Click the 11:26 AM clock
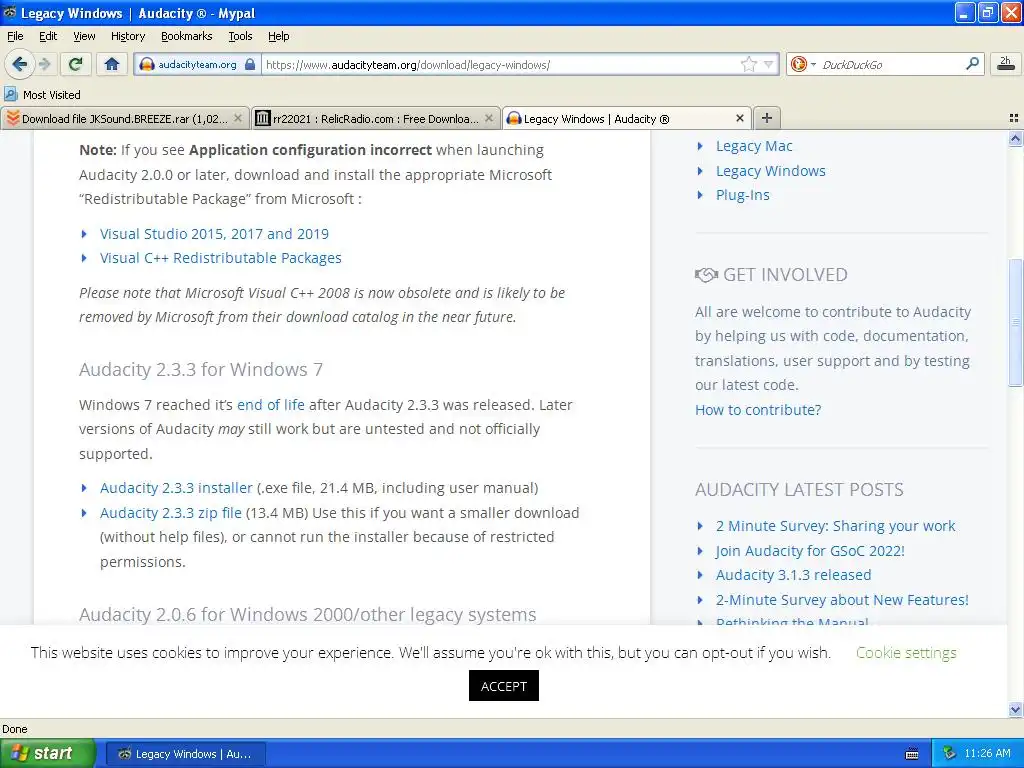1024x768 pixels. click(987, 754)
